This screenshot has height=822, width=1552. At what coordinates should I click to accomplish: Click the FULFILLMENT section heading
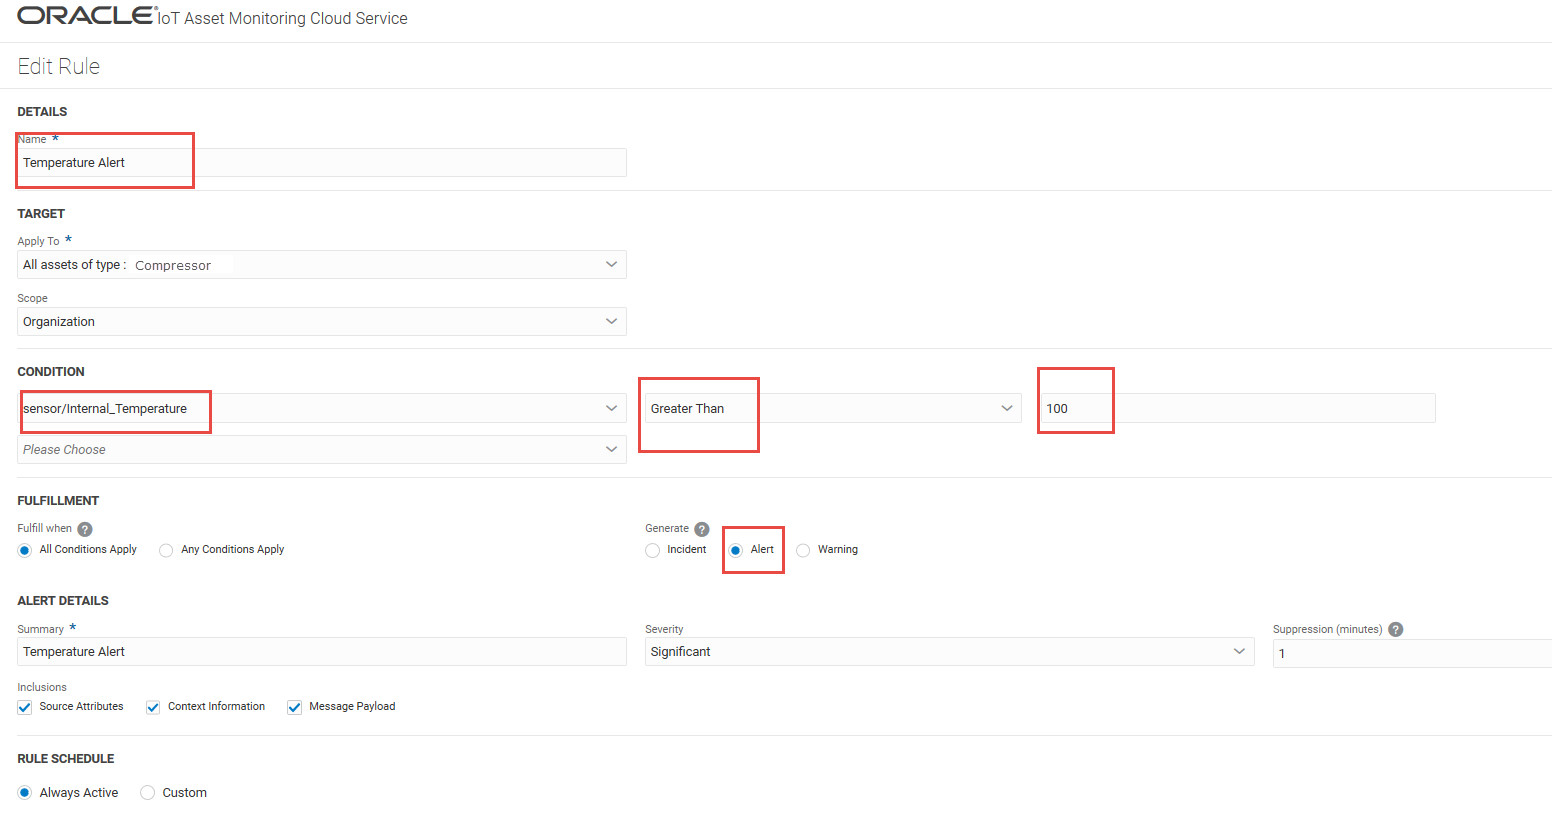(x=58, y=501)
